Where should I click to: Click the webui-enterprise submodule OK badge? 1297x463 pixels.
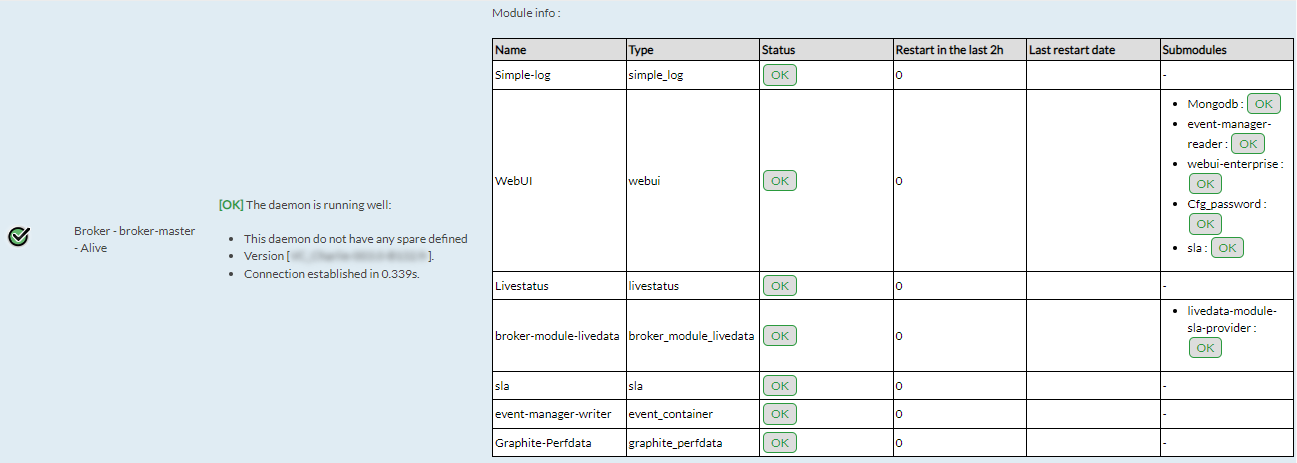click(x=1205, y=183)
